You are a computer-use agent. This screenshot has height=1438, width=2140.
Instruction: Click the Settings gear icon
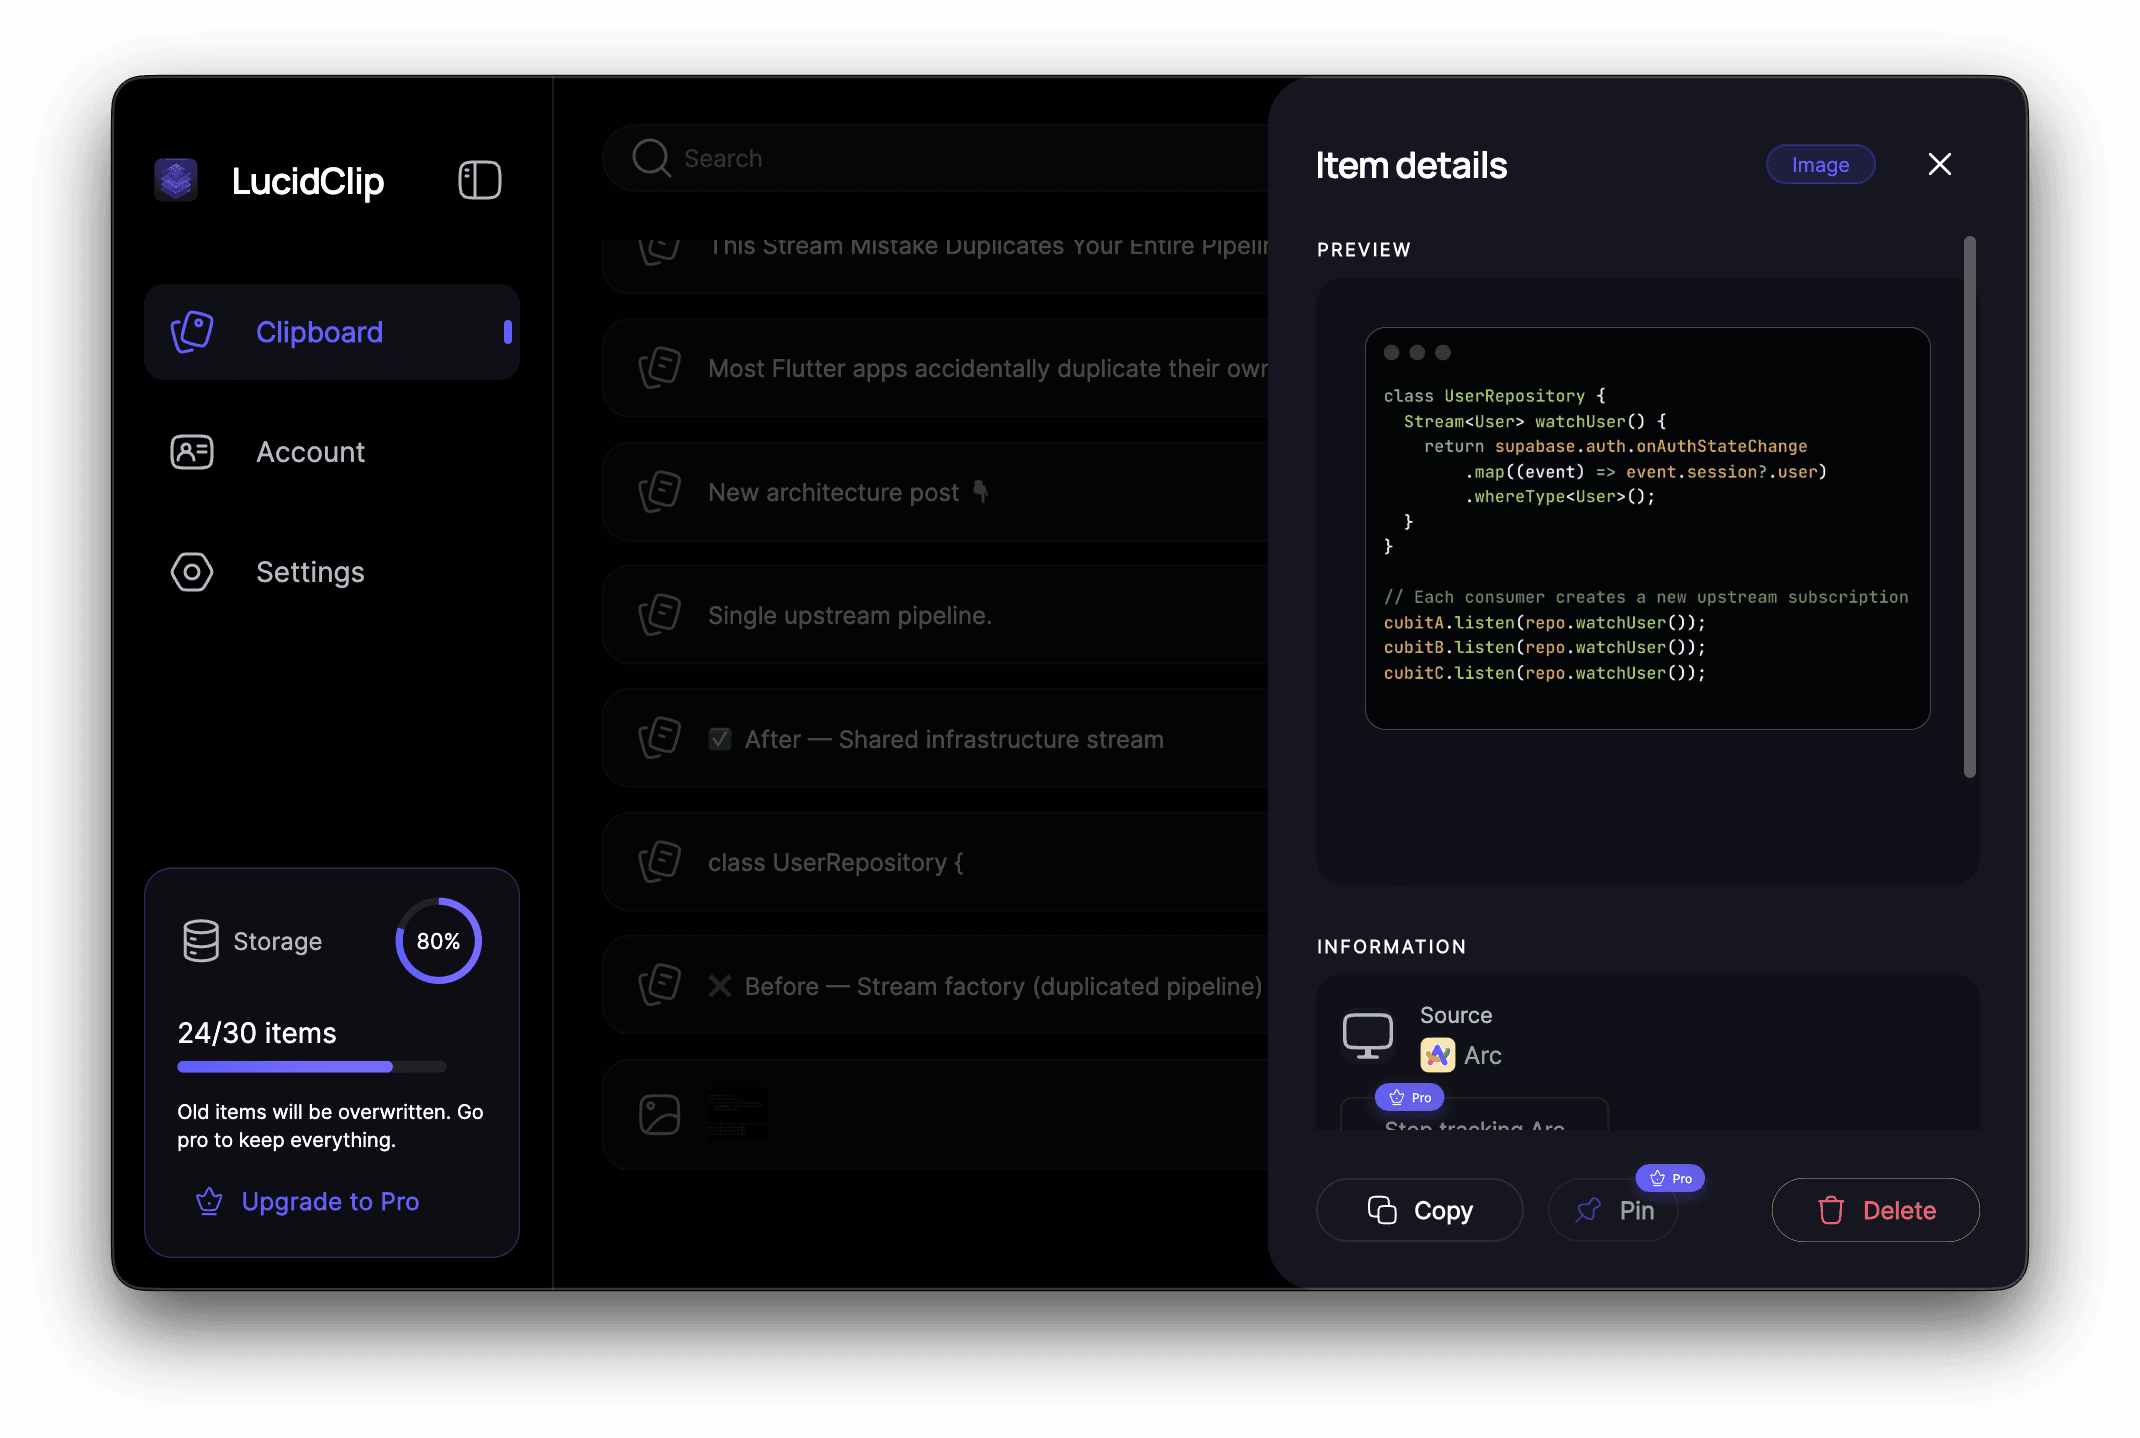tap(191, 572)
